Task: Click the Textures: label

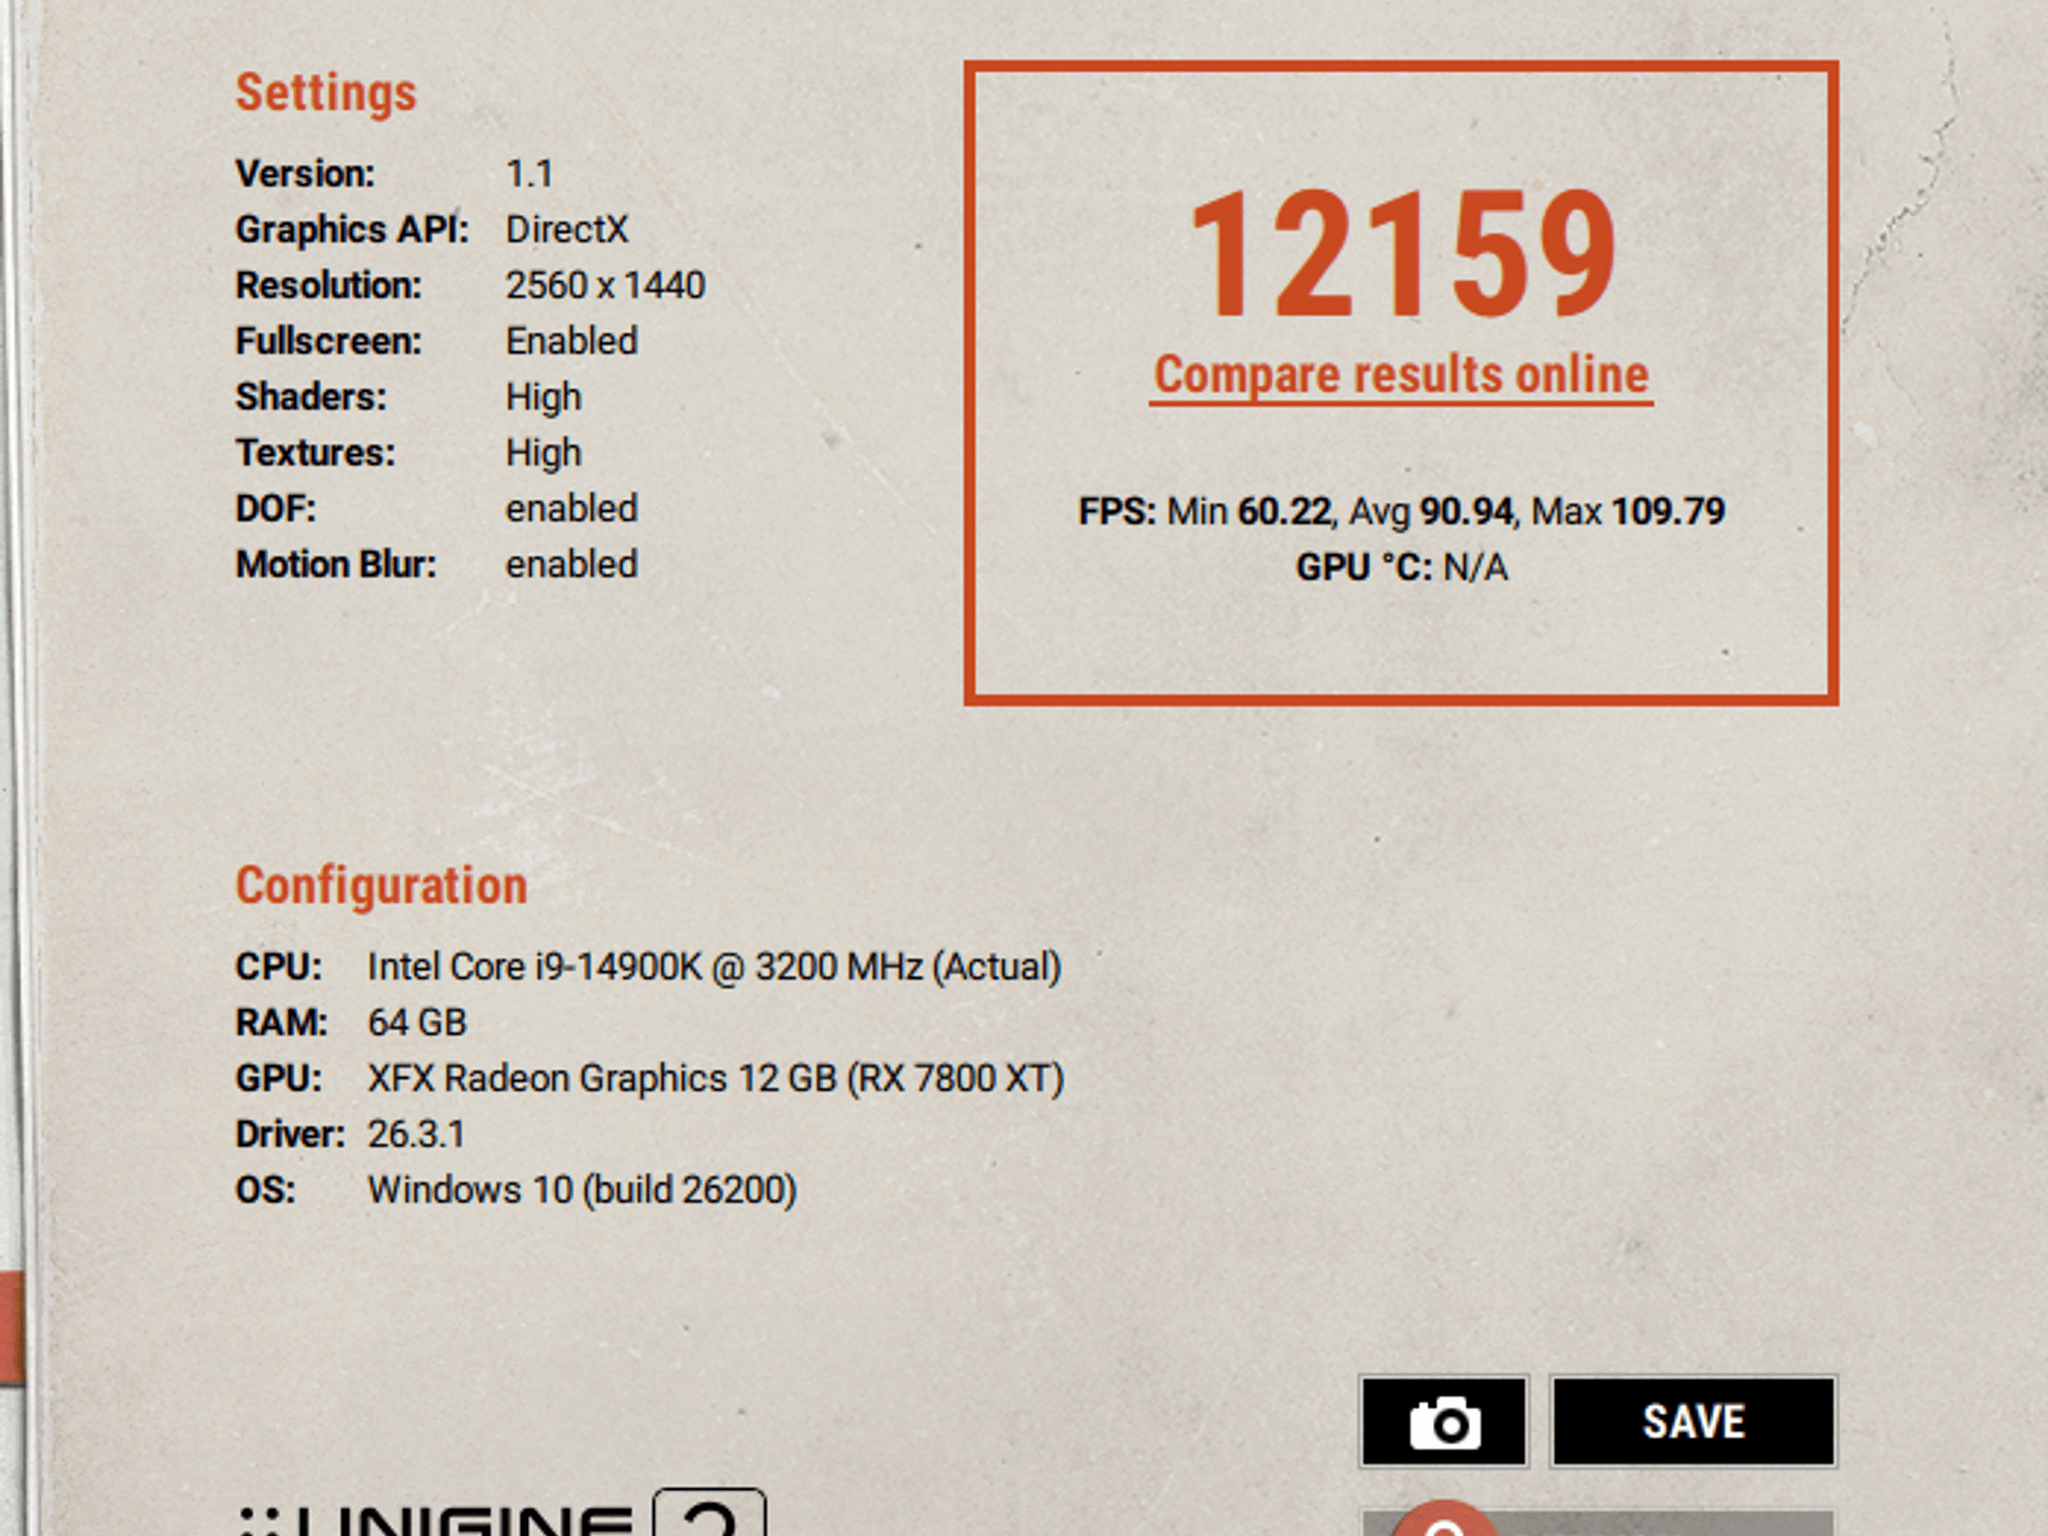Action: (315, 454)
